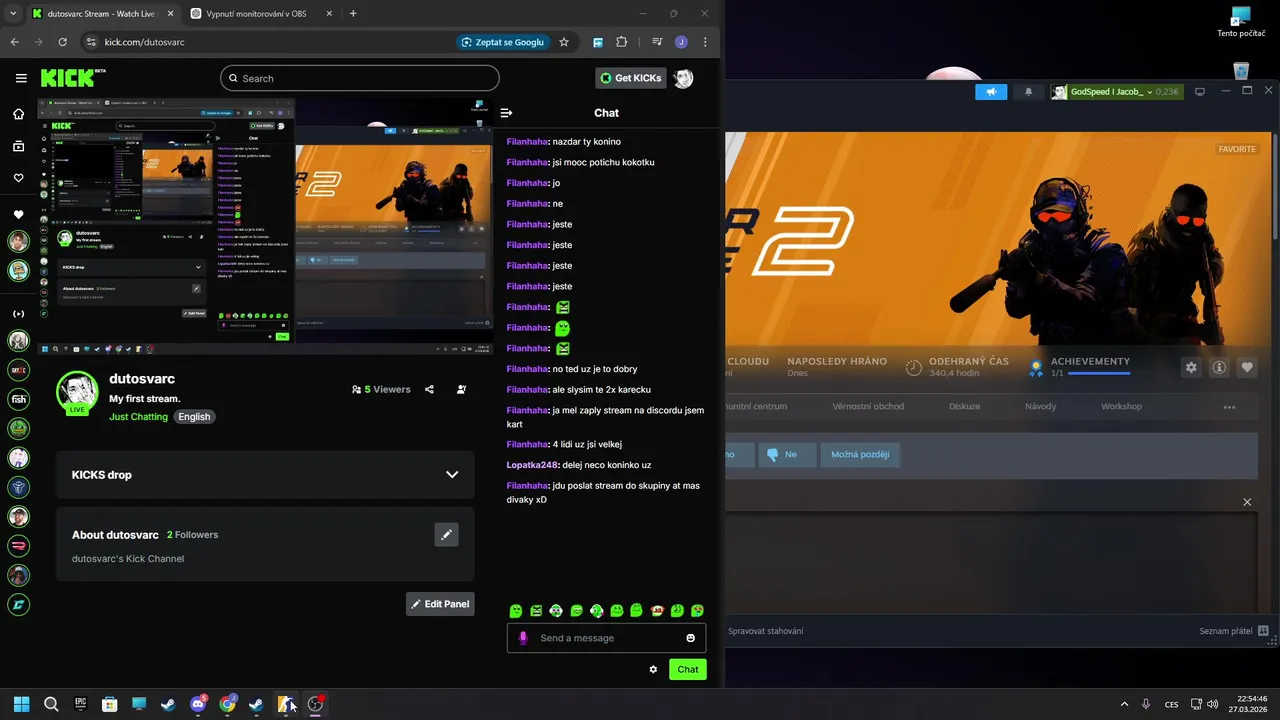
Task: Click the purple microphone icon in message box
Action: click(x=522, y=638)
